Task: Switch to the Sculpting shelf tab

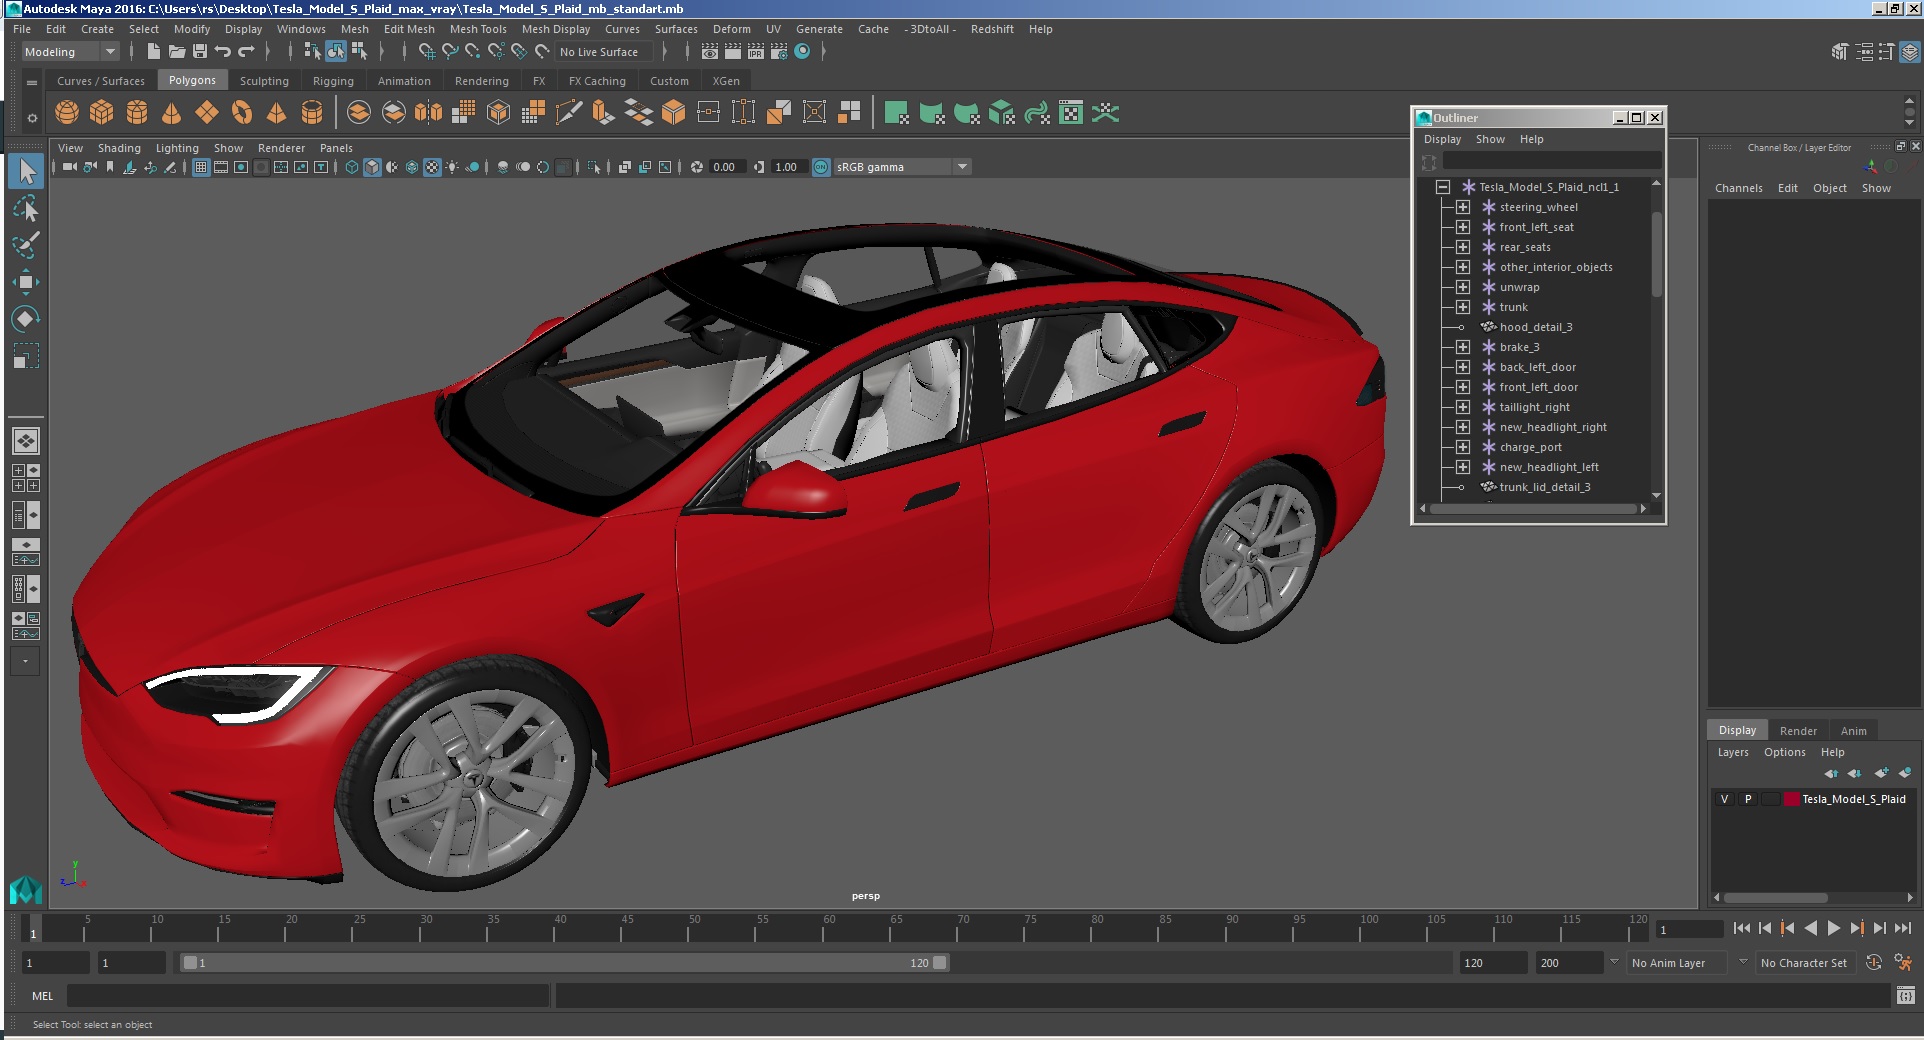Action: pyautogui.click(x=264, y=81)
